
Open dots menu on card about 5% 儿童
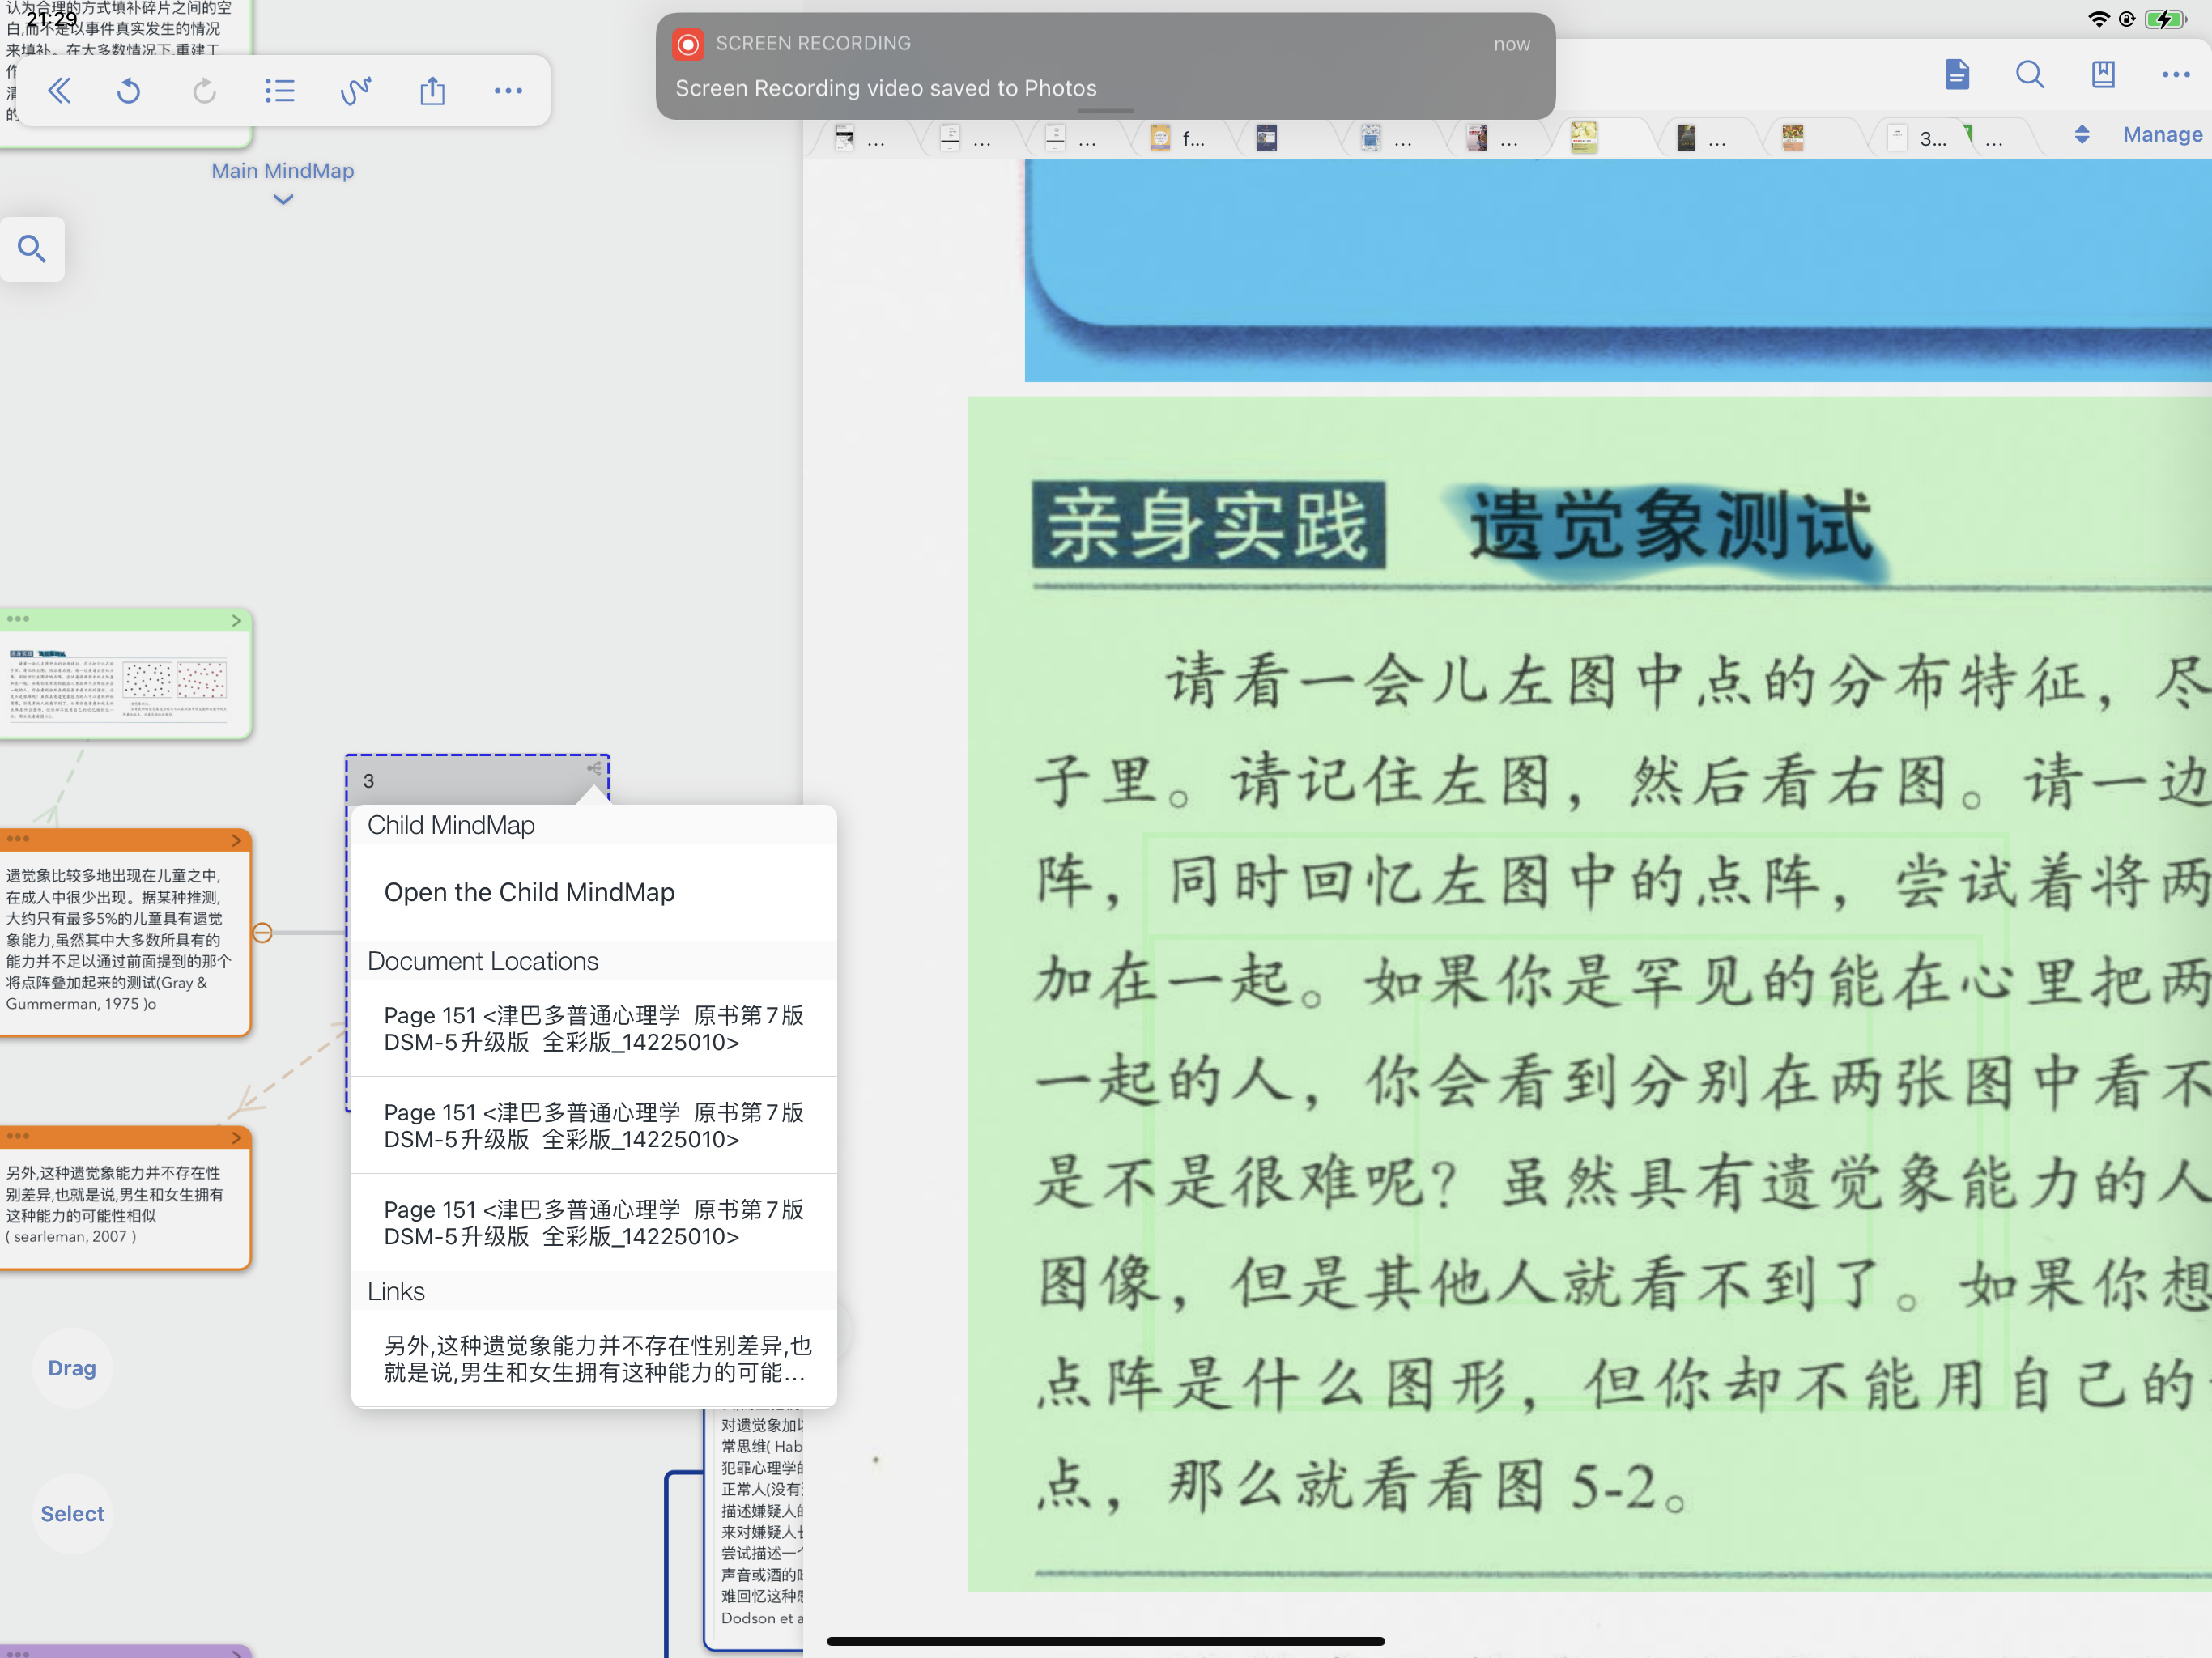18,839
